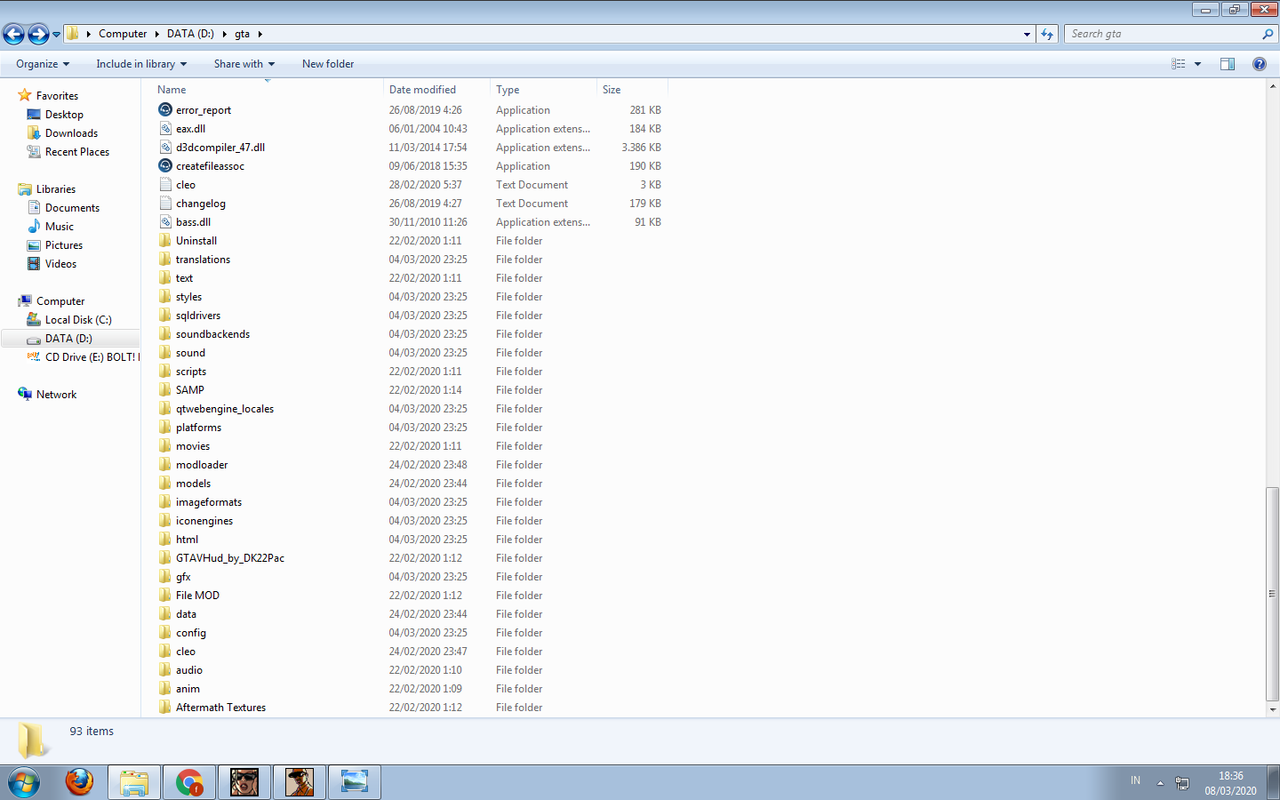Viewport: 1280px width, 800px height.
Task: Sort by the Date modified column header
Action: 439,90
